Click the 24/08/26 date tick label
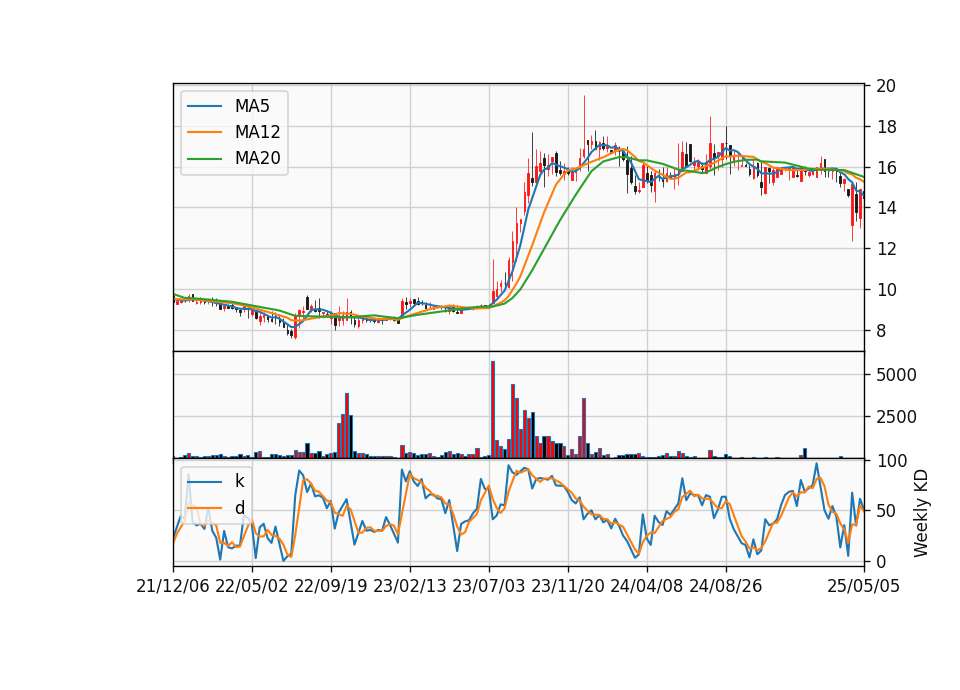This screenshot has height=690, width=960. [726, 586]
